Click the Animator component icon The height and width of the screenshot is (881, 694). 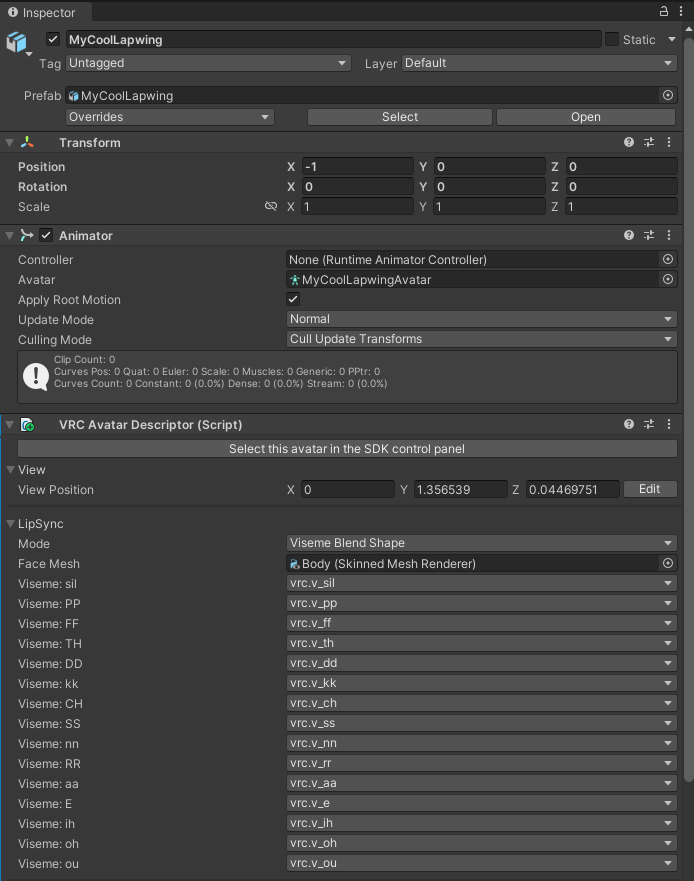pyautogui.click(x=29, y=235)
